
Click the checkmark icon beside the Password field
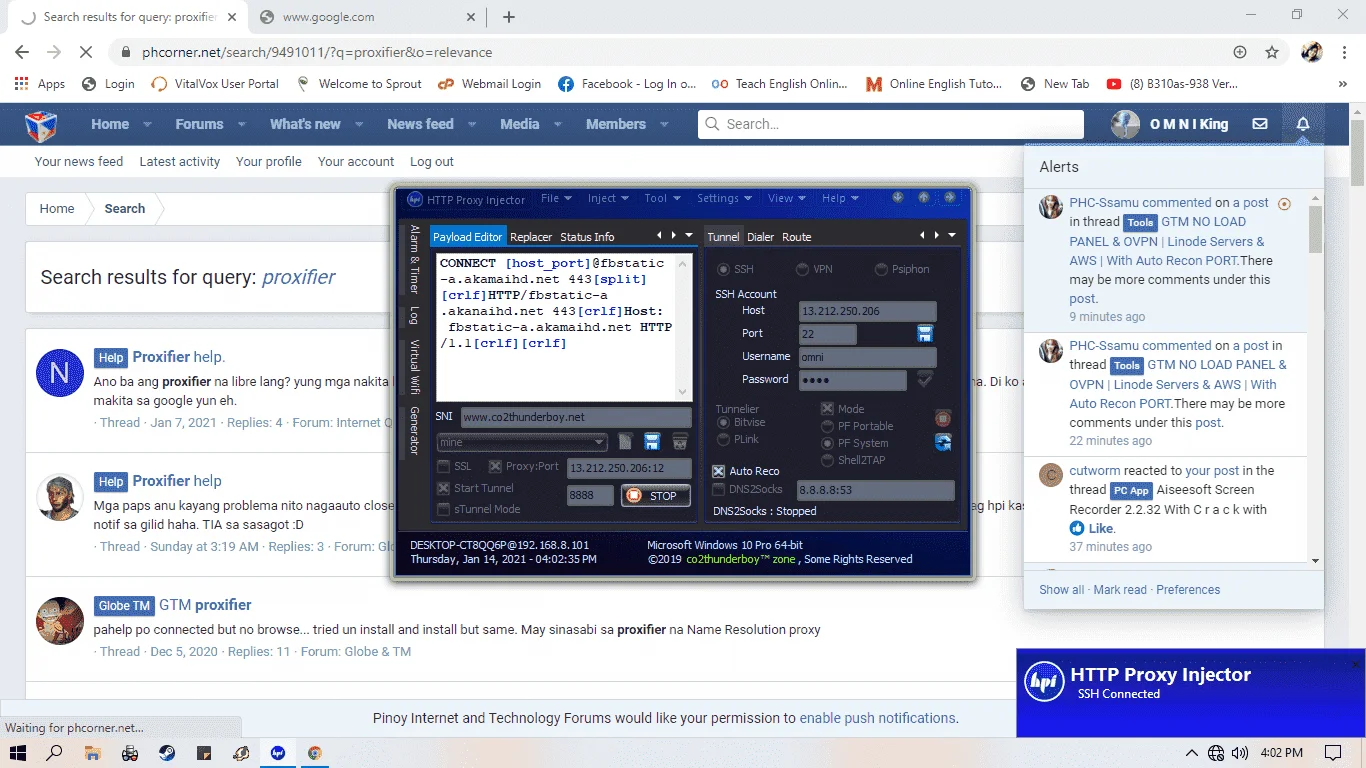pyautogui.click(x=925, y=379)
